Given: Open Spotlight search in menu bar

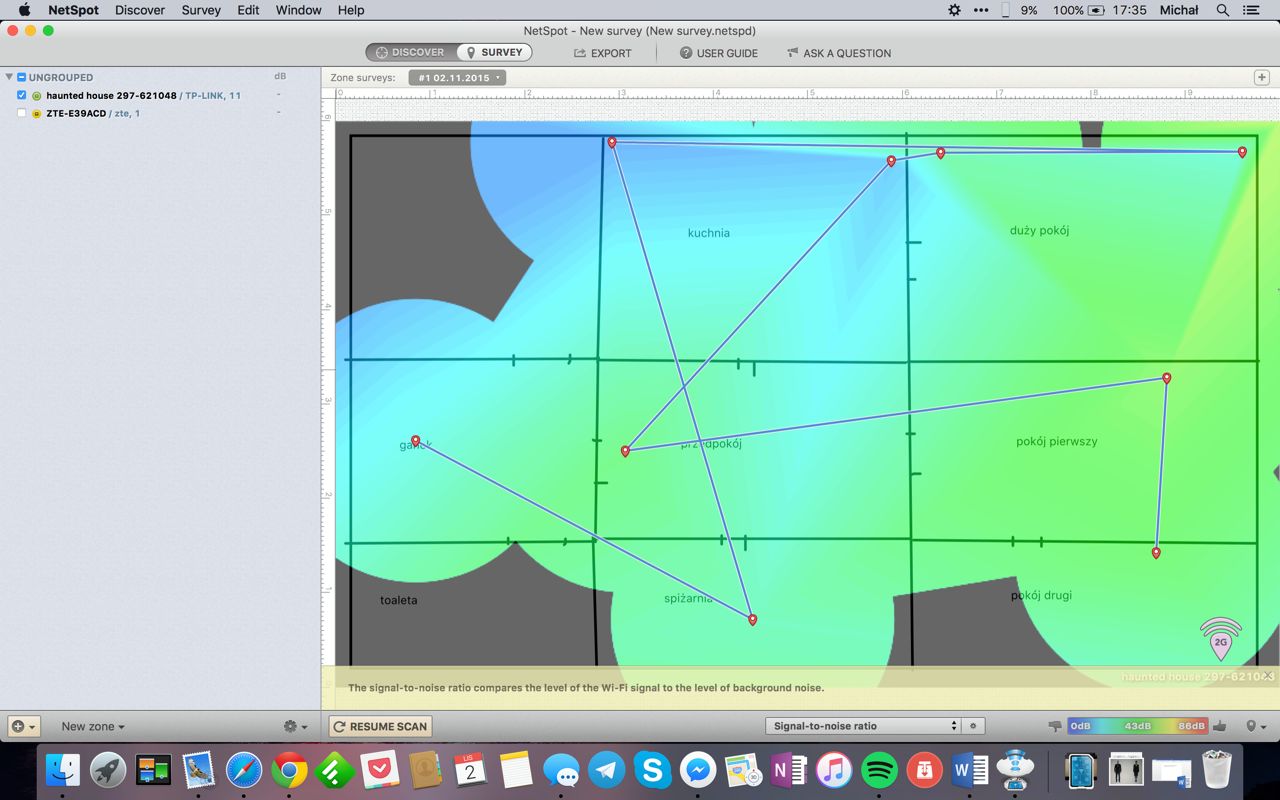Looking at the screenshot, I should click(1222, 10).
